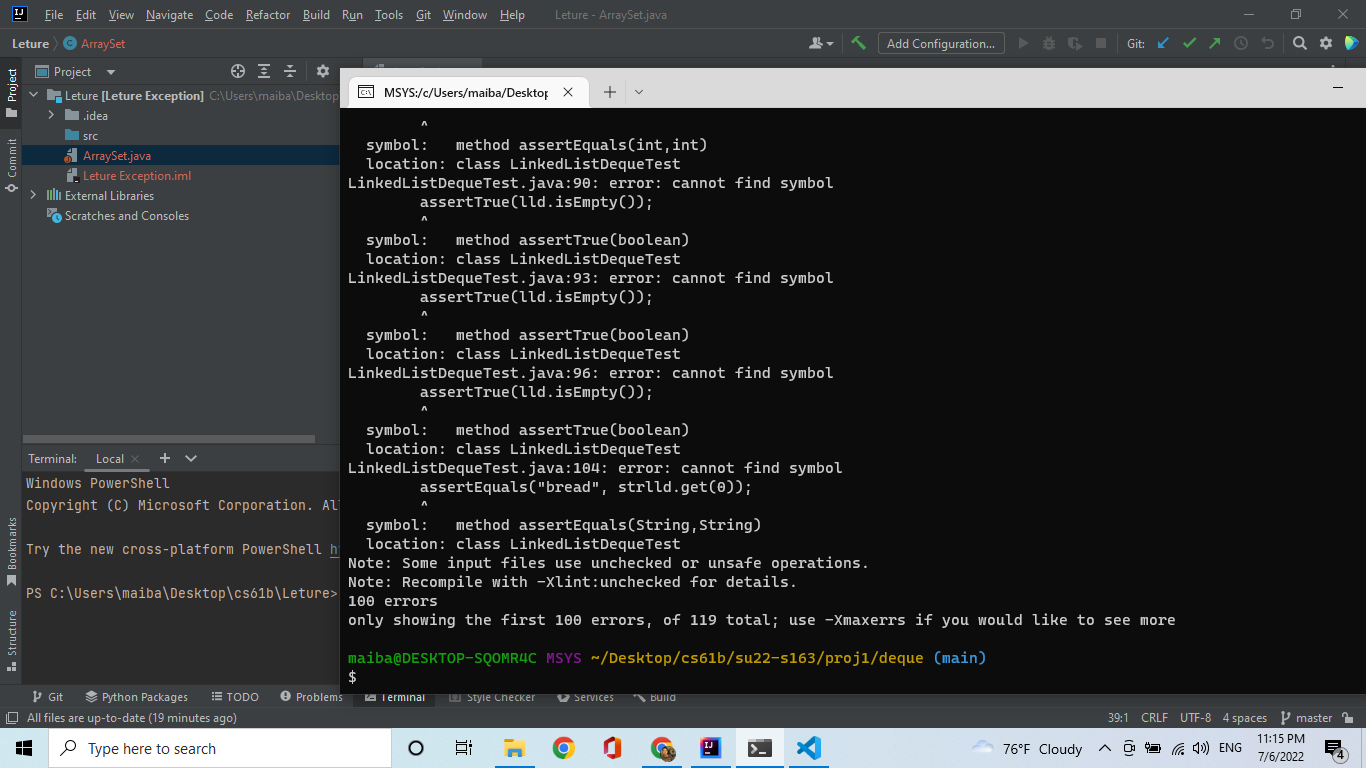This screenshot has height=768, width=1366.
Task: Click Expand All icon in Project panel
Action: [x=264, y=71]
